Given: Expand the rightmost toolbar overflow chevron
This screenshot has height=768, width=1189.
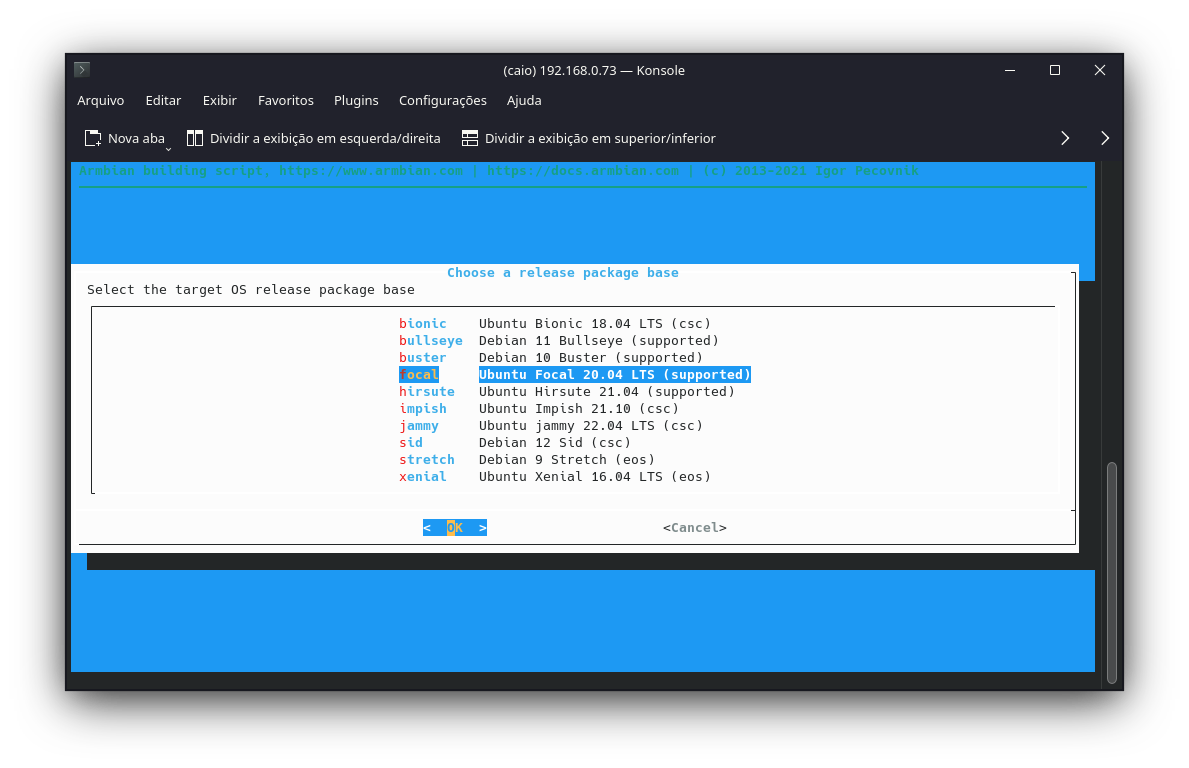Looking at the screenshot, I should coord(1104,138).
